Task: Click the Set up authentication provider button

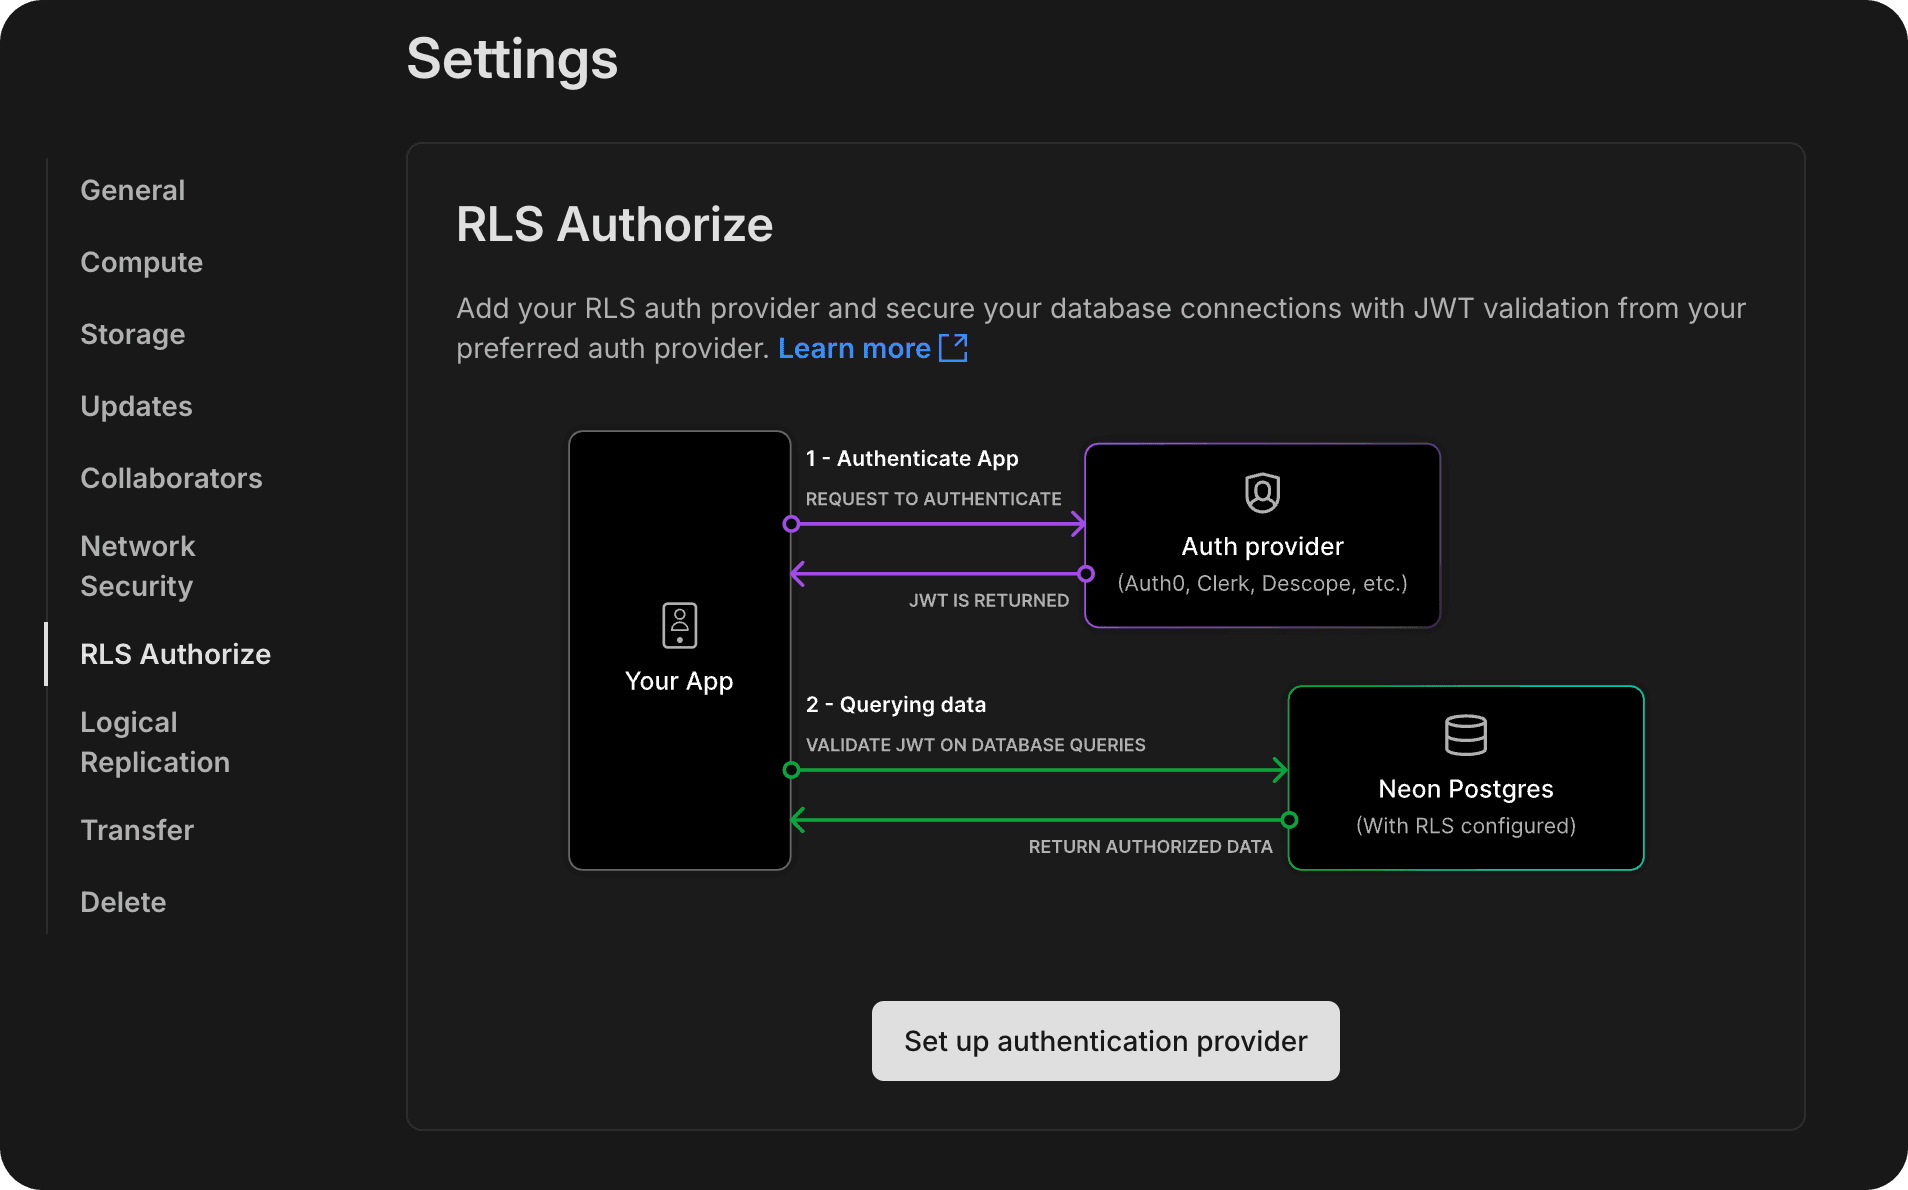Action: [x=1104, y=1040]
